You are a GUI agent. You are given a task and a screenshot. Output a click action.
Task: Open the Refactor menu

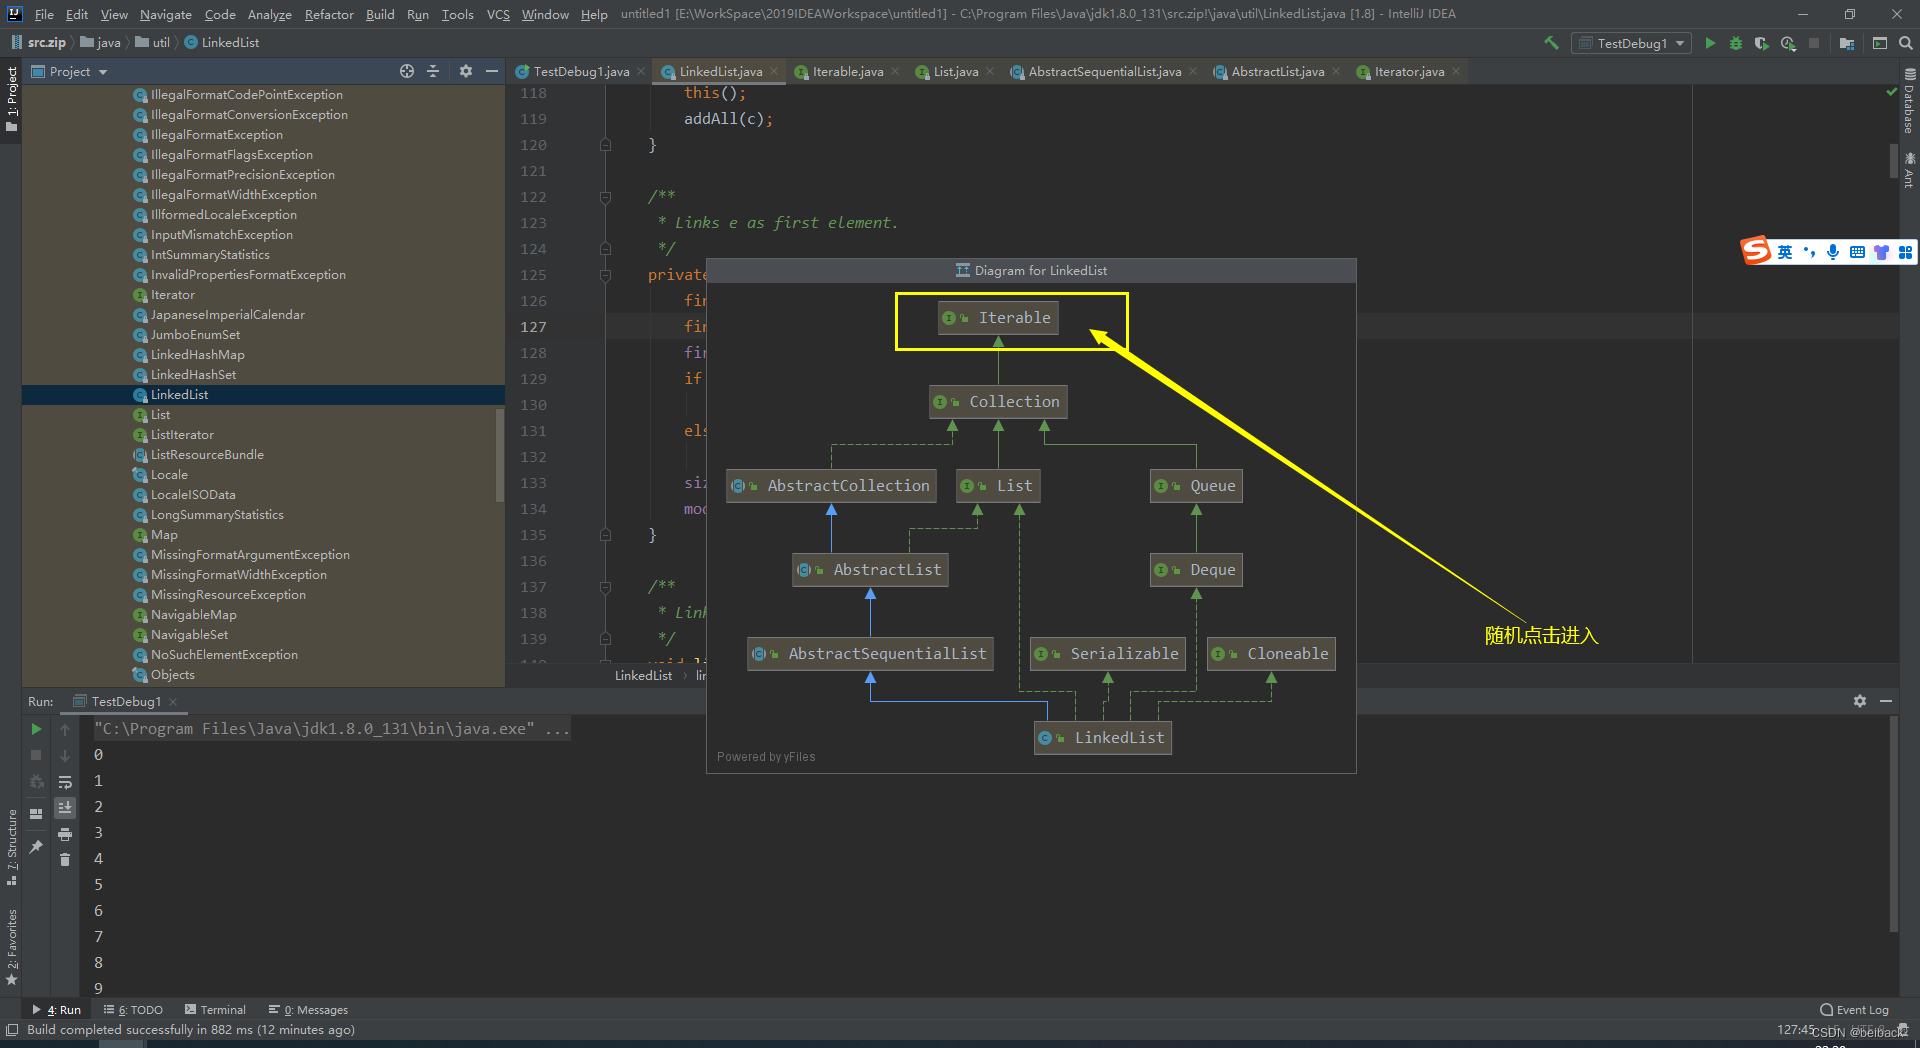click(x=329, y=14)
